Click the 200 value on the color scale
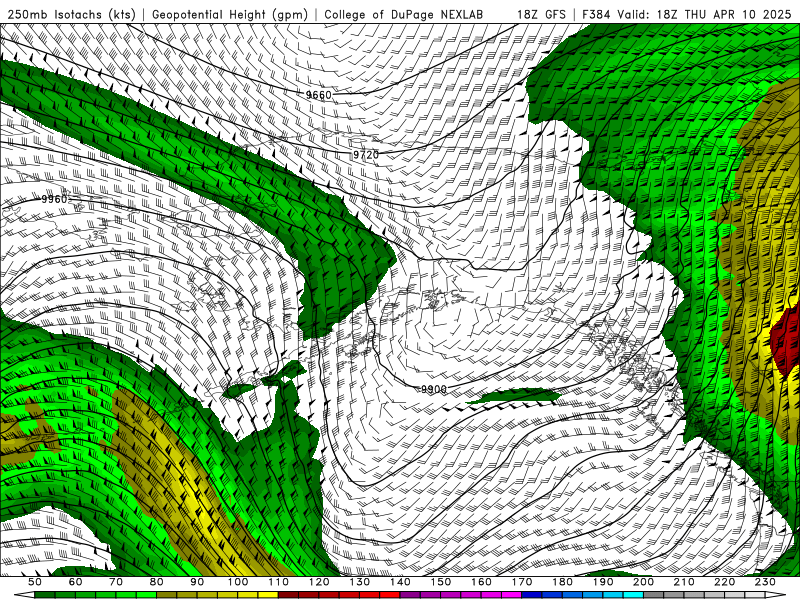The image size is (800, 600). (643, 582)
